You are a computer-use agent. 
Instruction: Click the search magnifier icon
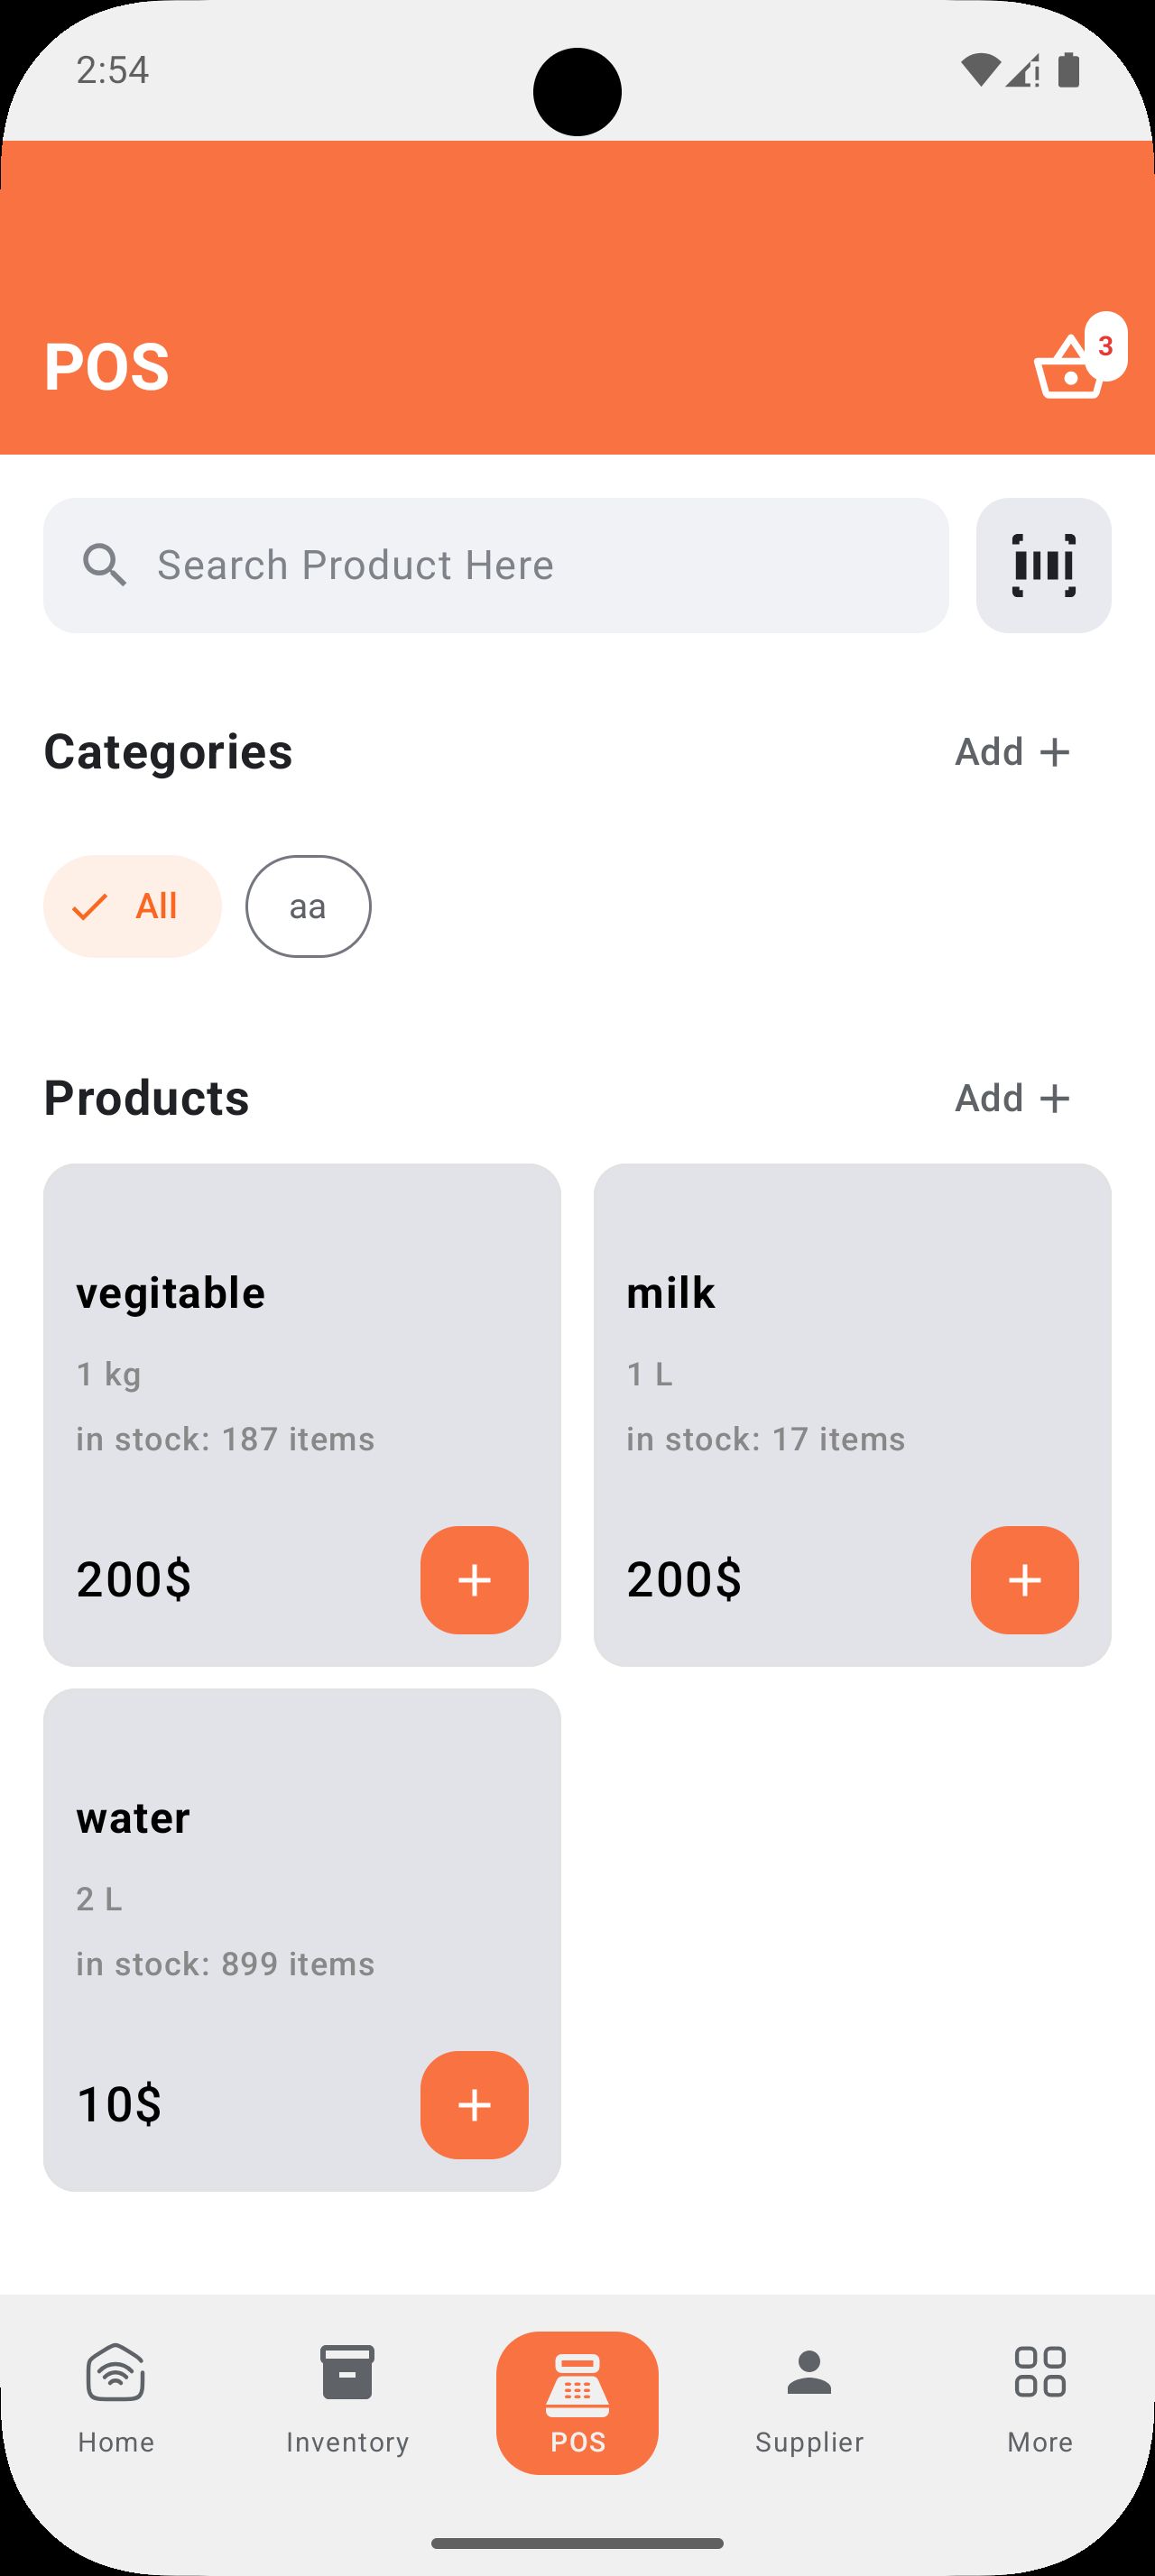pyautogui.click(x=104, y=566)
